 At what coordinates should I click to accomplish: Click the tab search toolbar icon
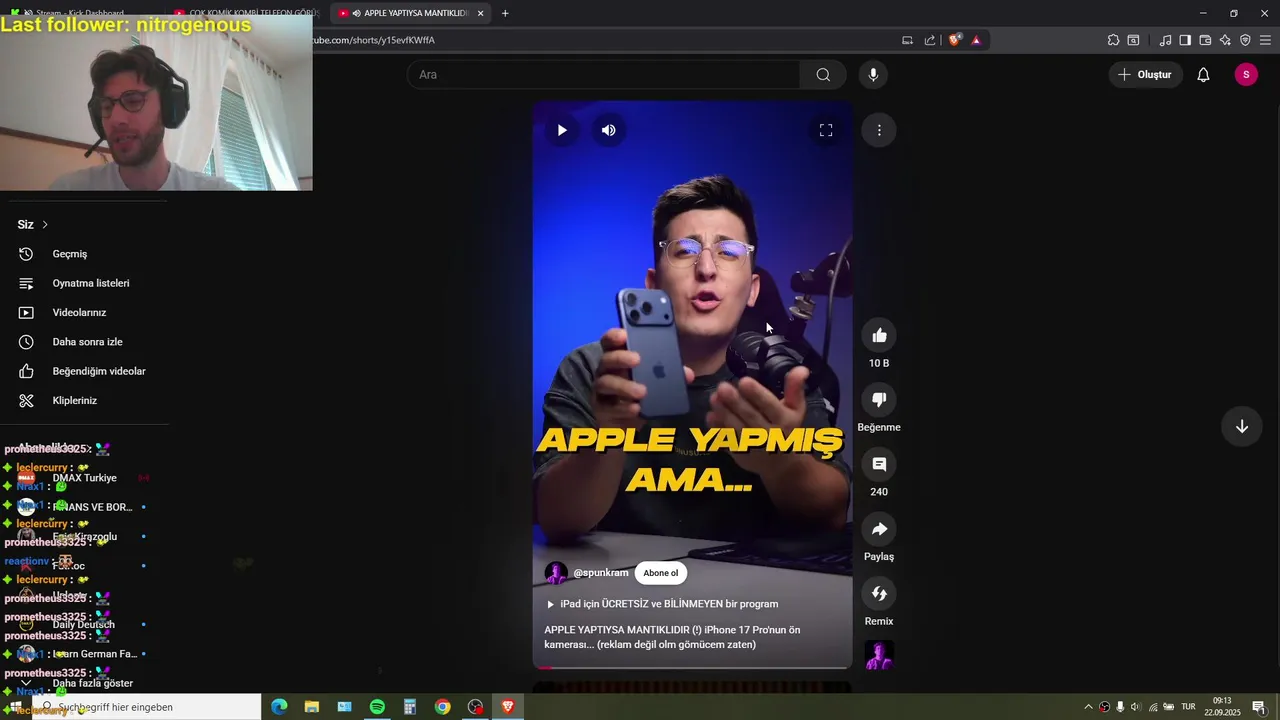tap(1133, 40)
